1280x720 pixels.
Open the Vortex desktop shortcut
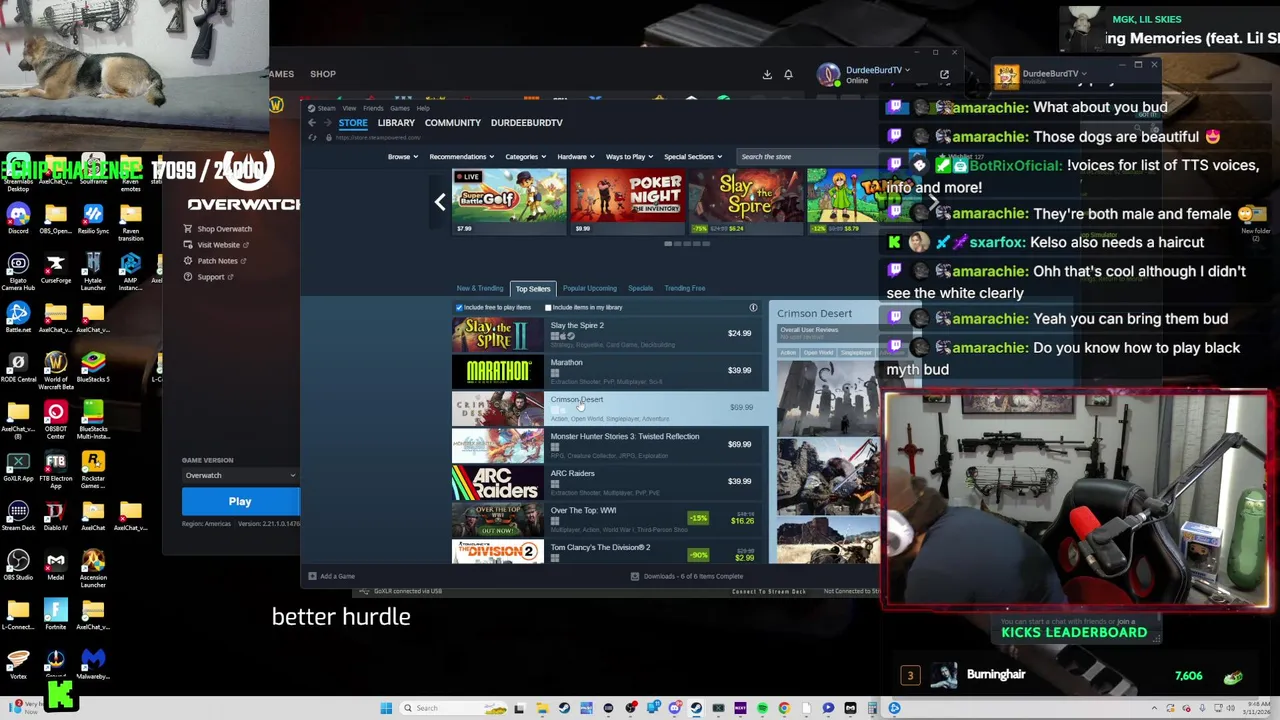[x=18, y=664]
